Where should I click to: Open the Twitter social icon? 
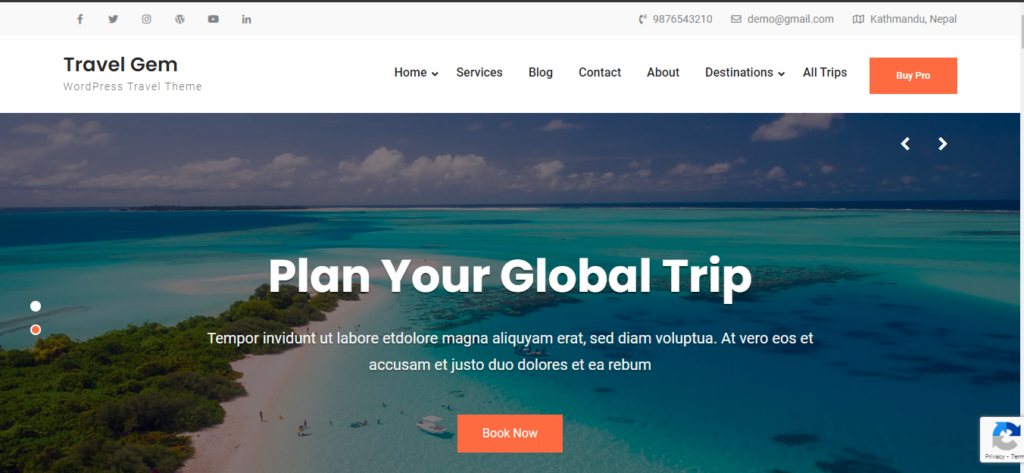click(x=113, y=19)
